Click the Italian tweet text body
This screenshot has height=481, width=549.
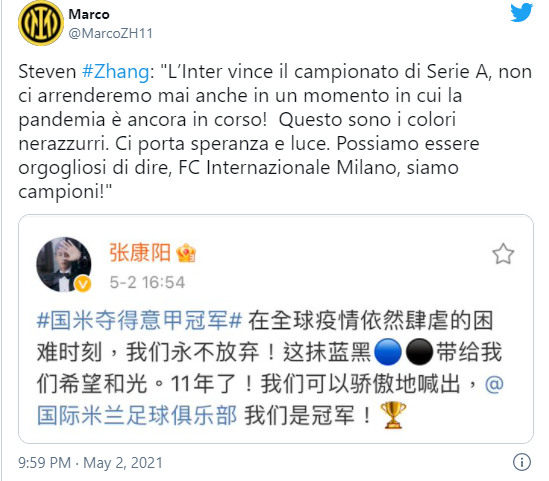tap(275, 131)
